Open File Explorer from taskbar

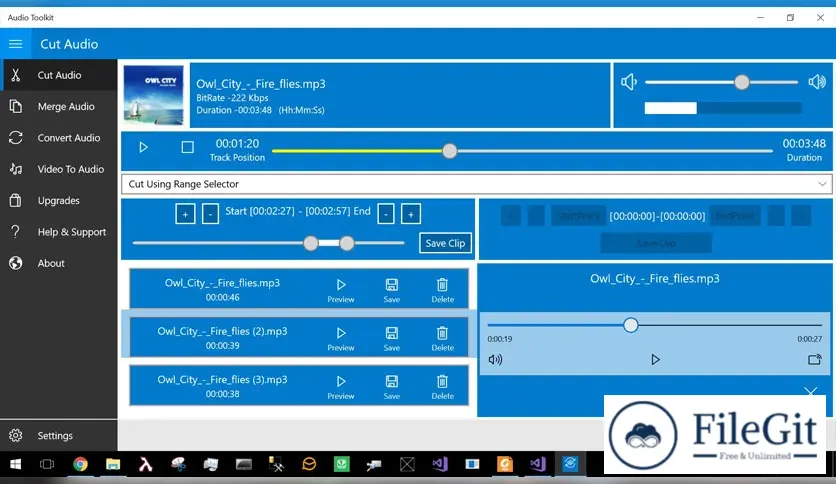112,464
